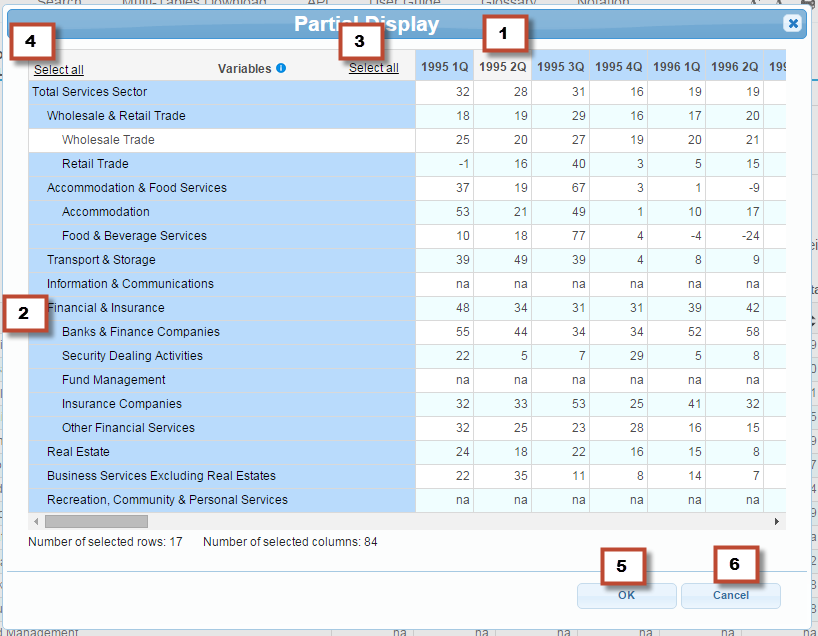The width and height of the screenshot is (818, 636).
Task: Toggle the 1996 1Q column header
Action: click(x=676, y=67)
